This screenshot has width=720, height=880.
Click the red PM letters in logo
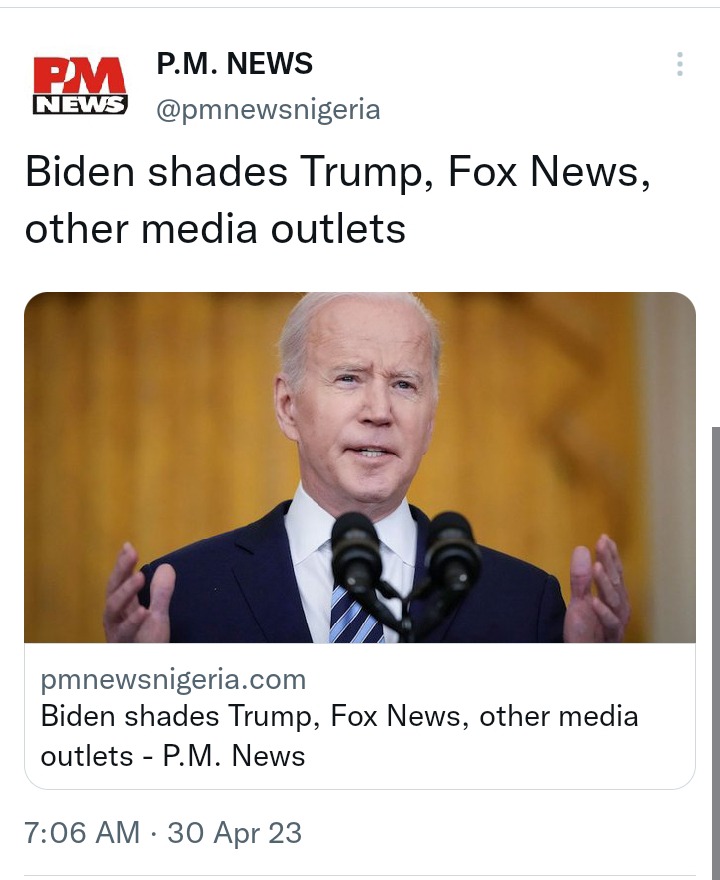[x=80, y=75]
